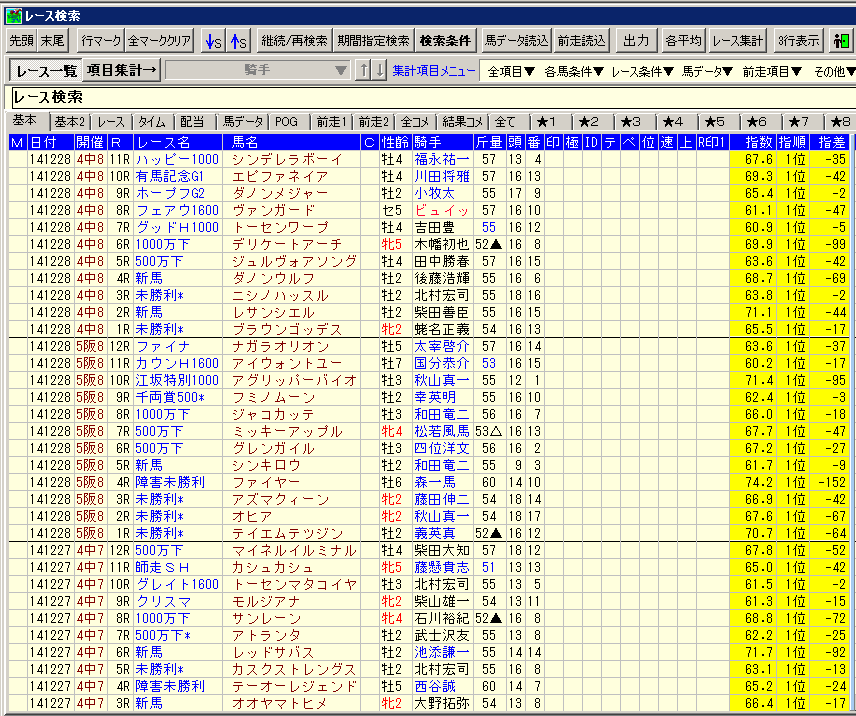Switch to the レース tab
The image size is (856, 716).
111,122
